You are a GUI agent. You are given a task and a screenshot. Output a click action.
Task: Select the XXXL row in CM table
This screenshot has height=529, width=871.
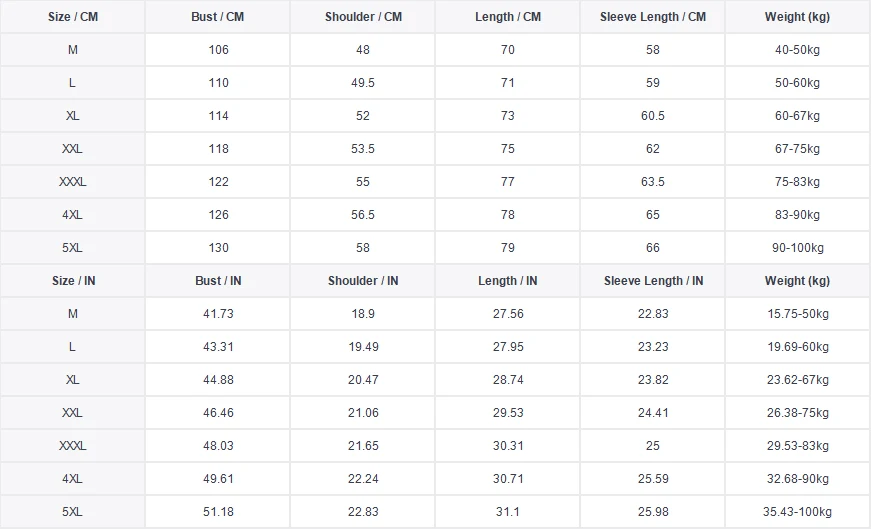tap(73, 182)
